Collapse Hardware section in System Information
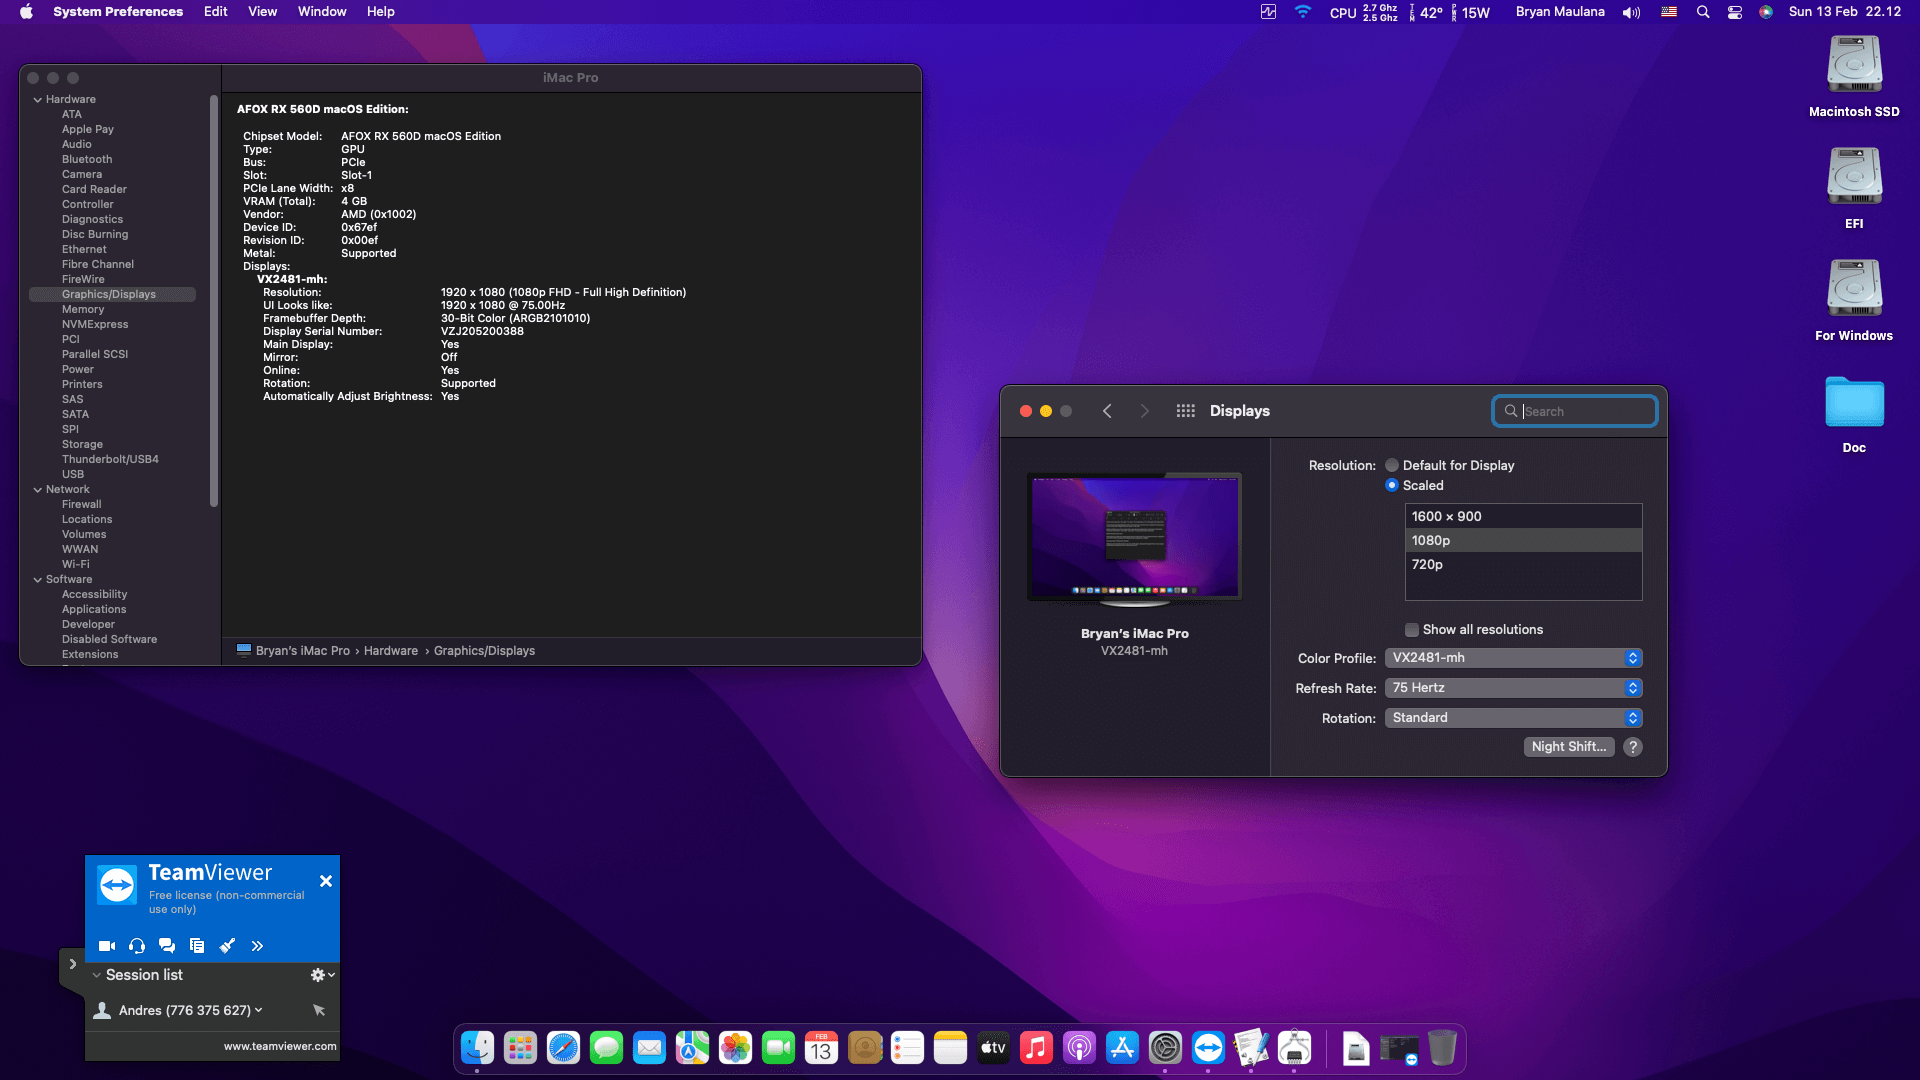This screenshot has width=1920, height=1080. tap(38, 100)
